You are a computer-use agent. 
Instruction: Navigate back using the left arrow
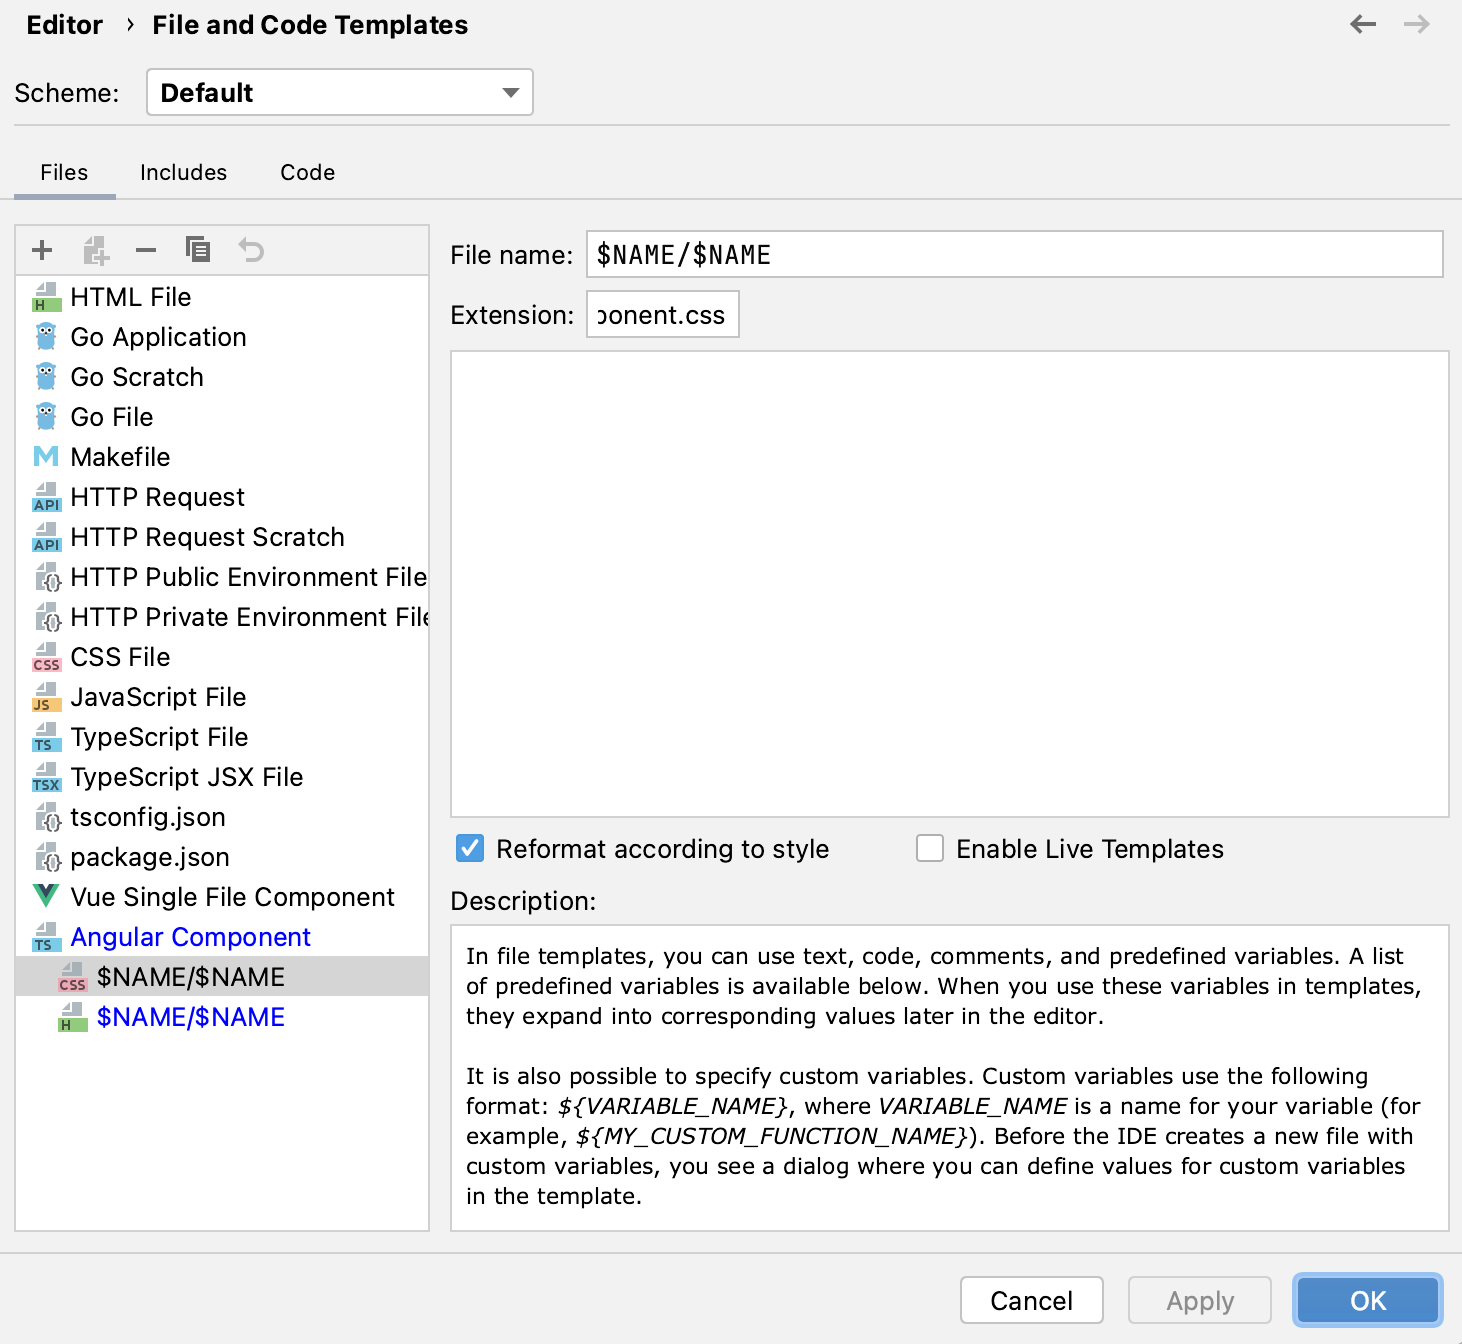1362,24
